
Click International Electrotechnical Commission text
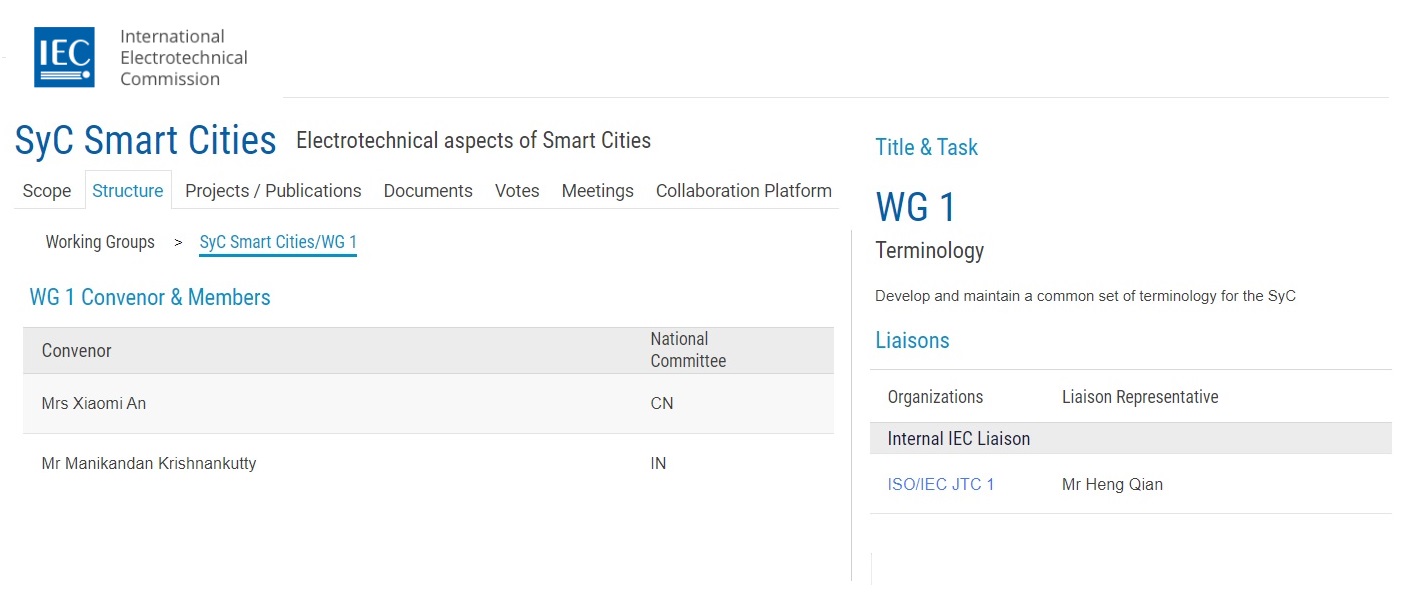pos(184,57)
